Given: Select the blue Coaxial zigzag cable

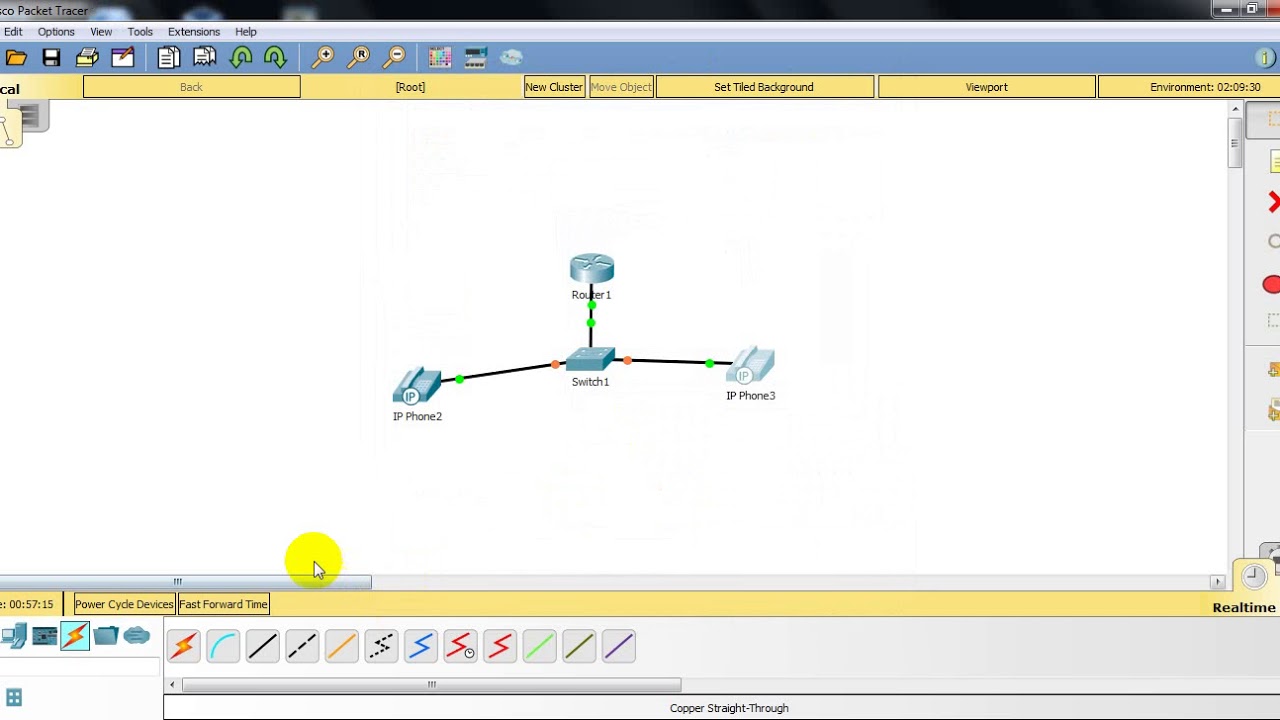Looking at the screenshot, I should point(421,647).
